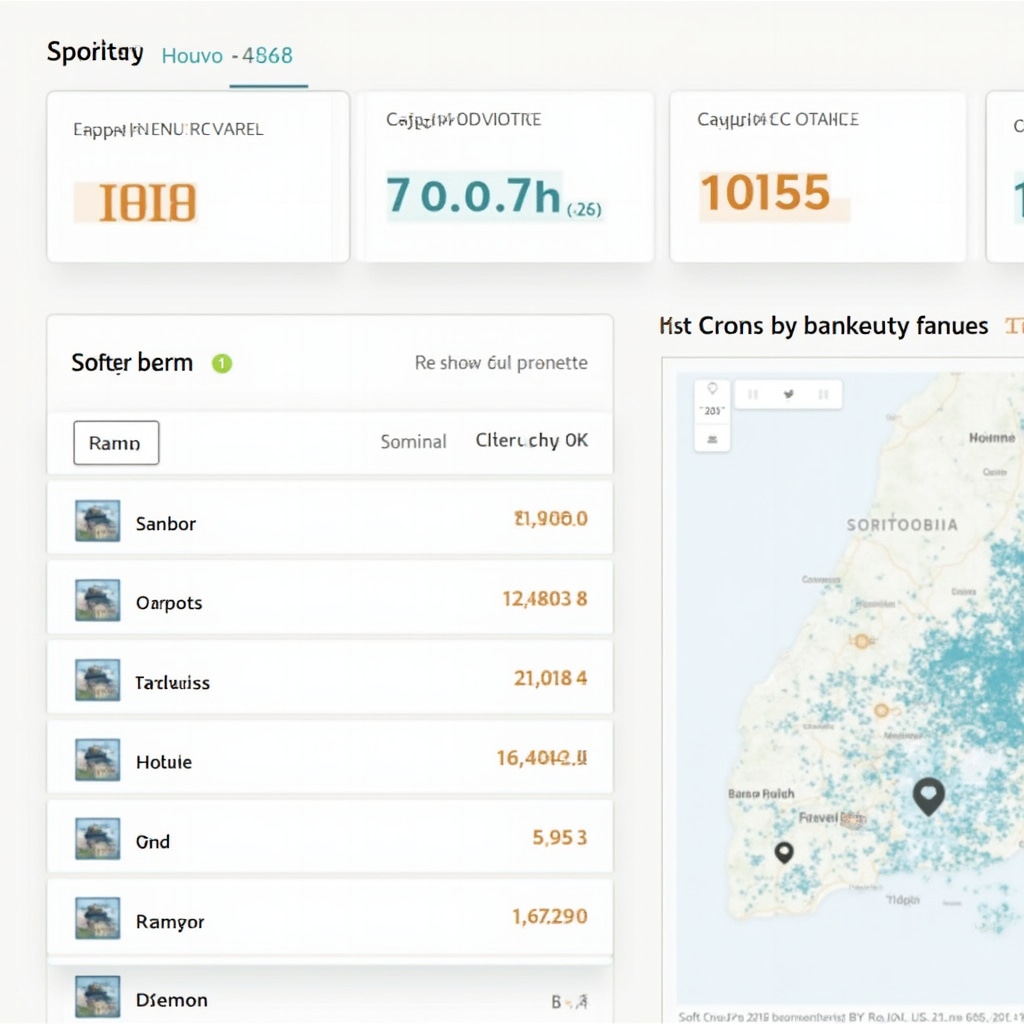
Task: Click the bird icon in the map toolbar
Action: click(x=788, y=394)
